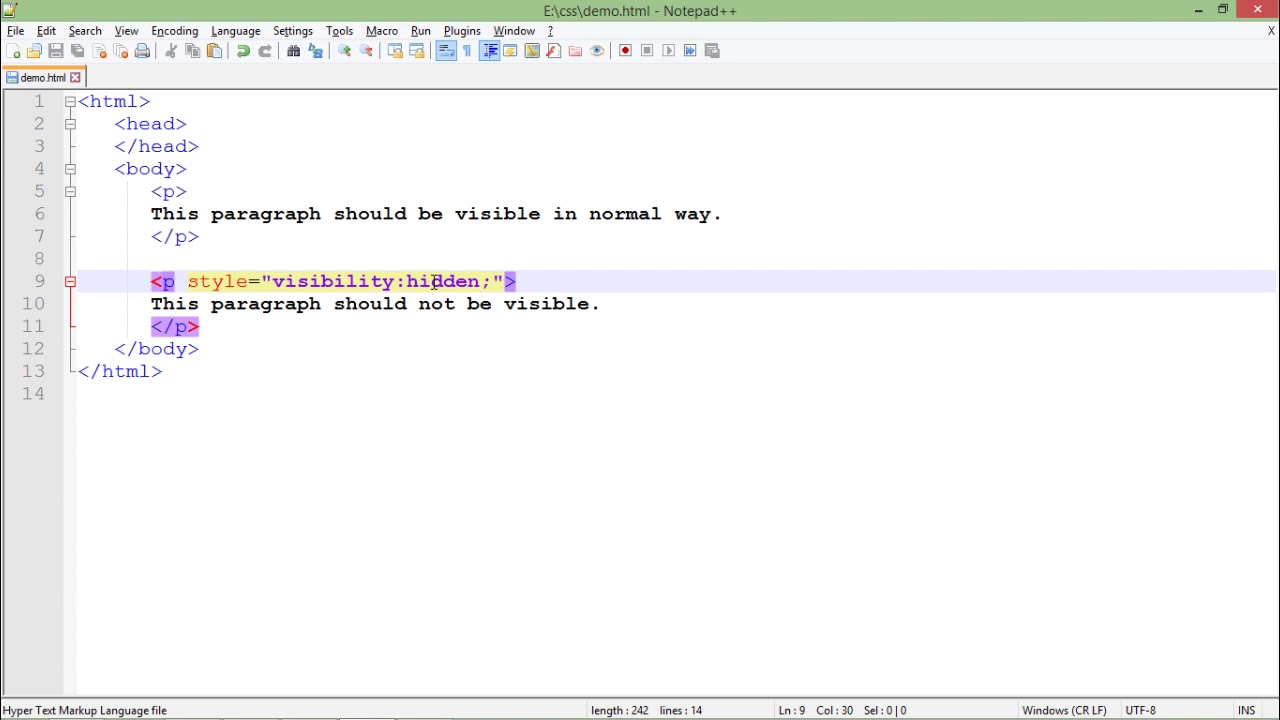
Task: Open a file using toolbar icon
Action: click(34, 51)
